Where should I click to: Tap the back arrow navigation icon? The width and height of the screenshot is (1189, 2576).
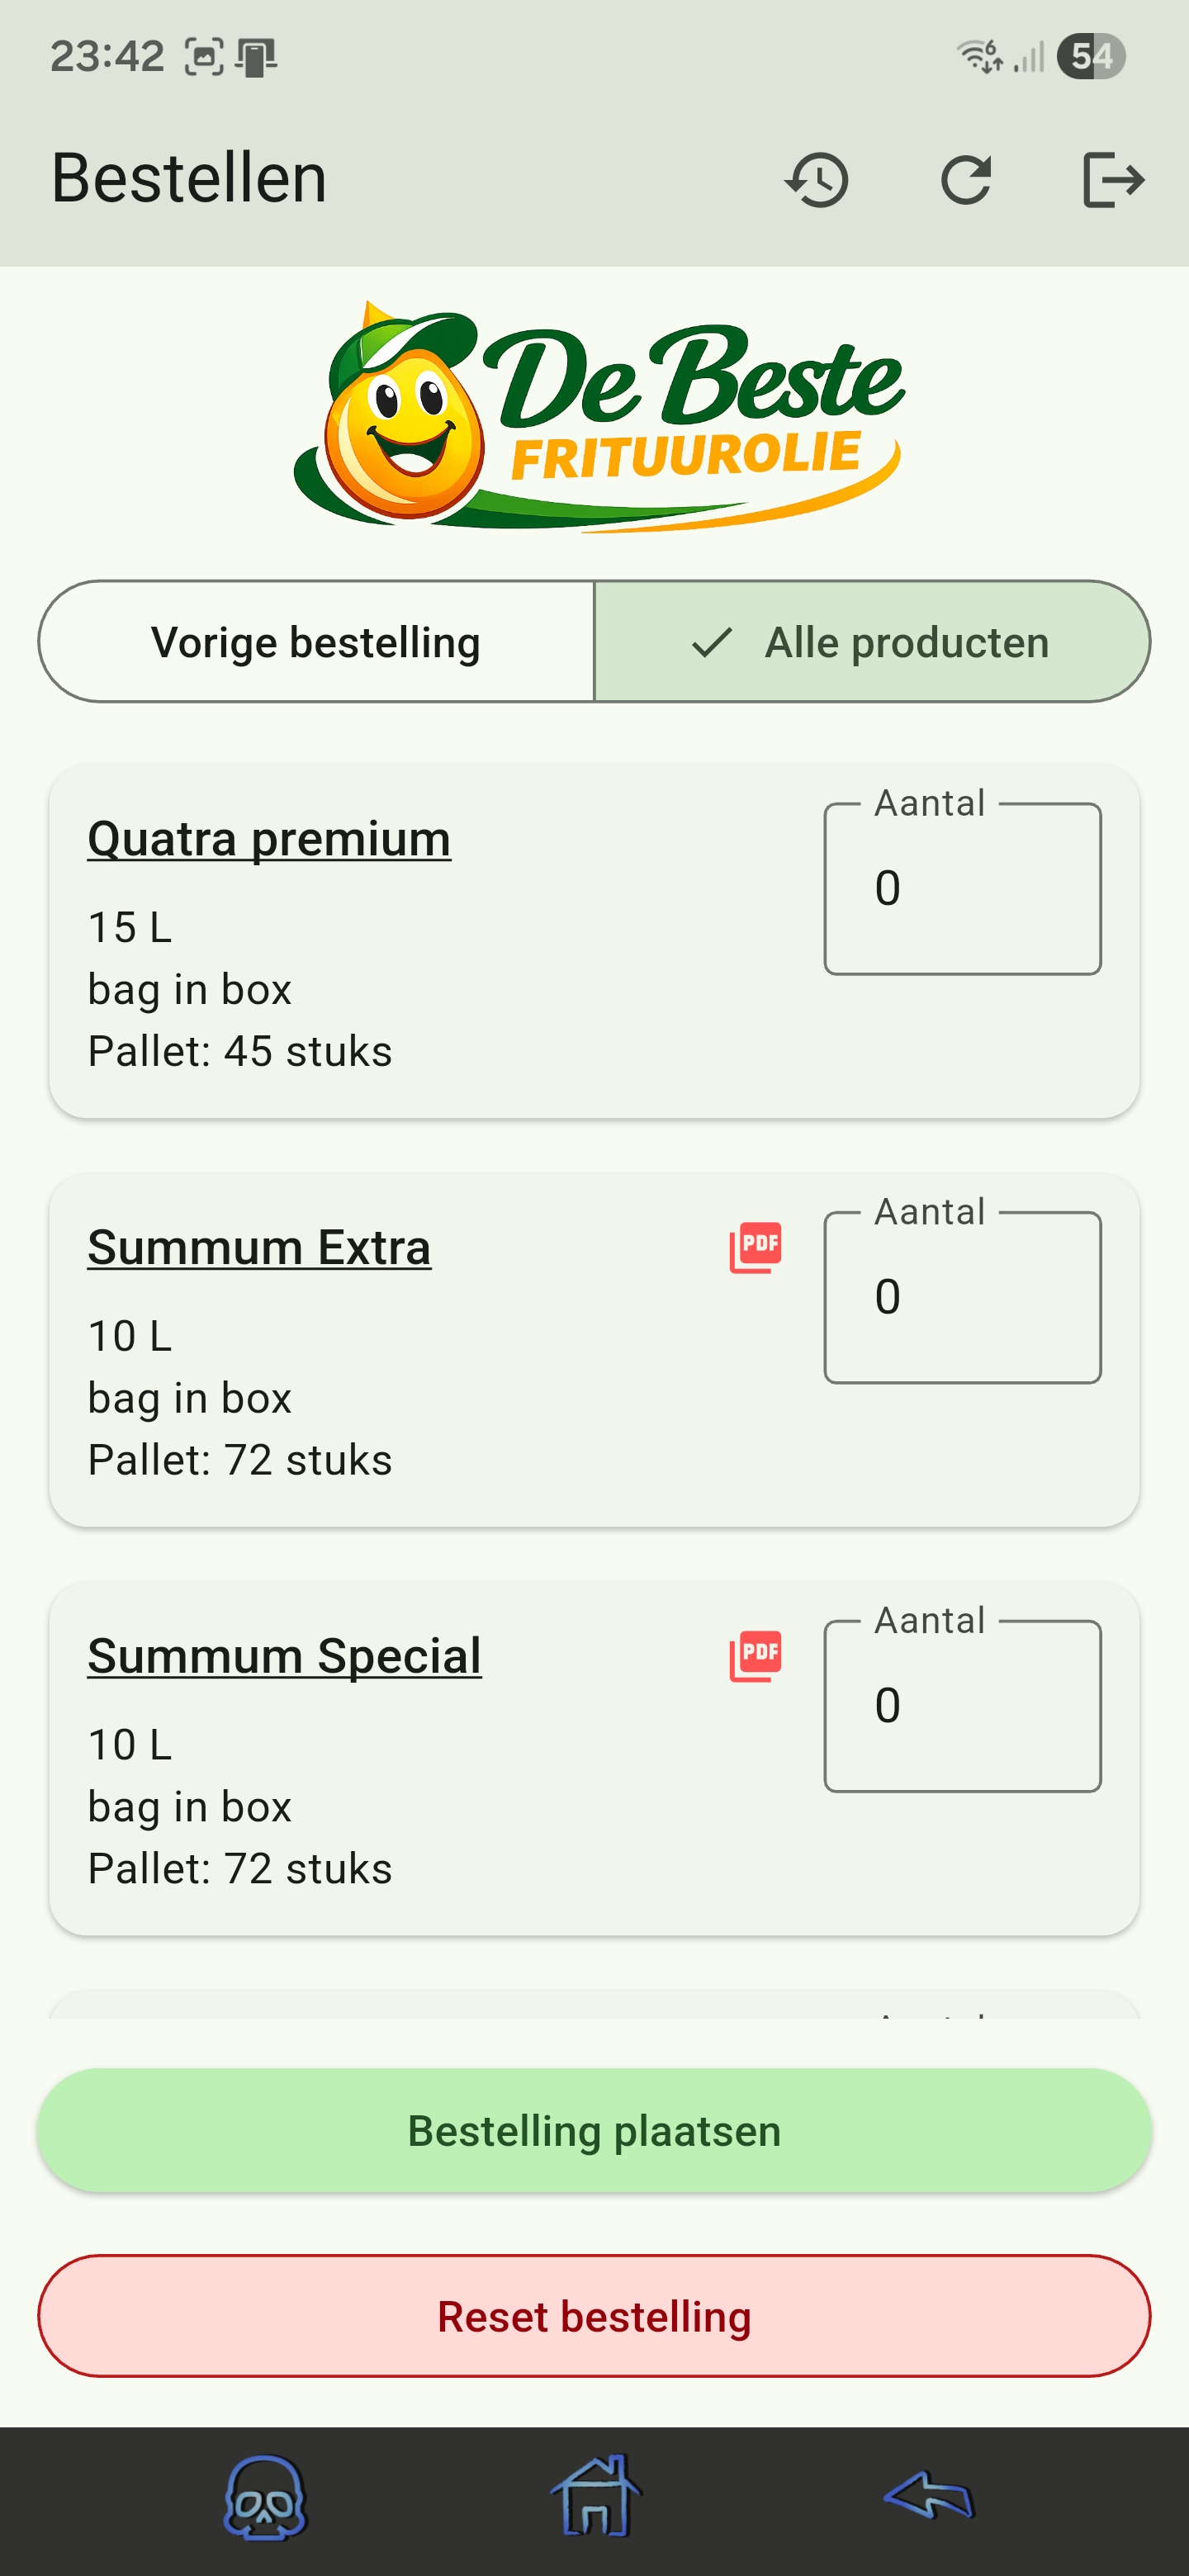(x=928, y=2497)
